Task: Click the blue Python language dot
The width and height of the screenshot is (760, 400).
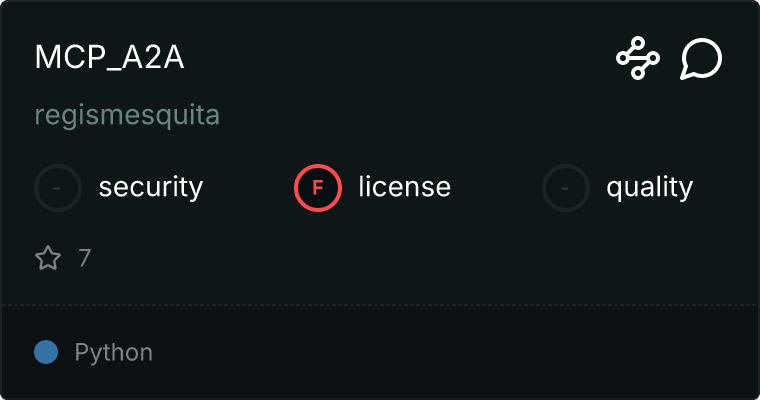Action: [46, 352]
